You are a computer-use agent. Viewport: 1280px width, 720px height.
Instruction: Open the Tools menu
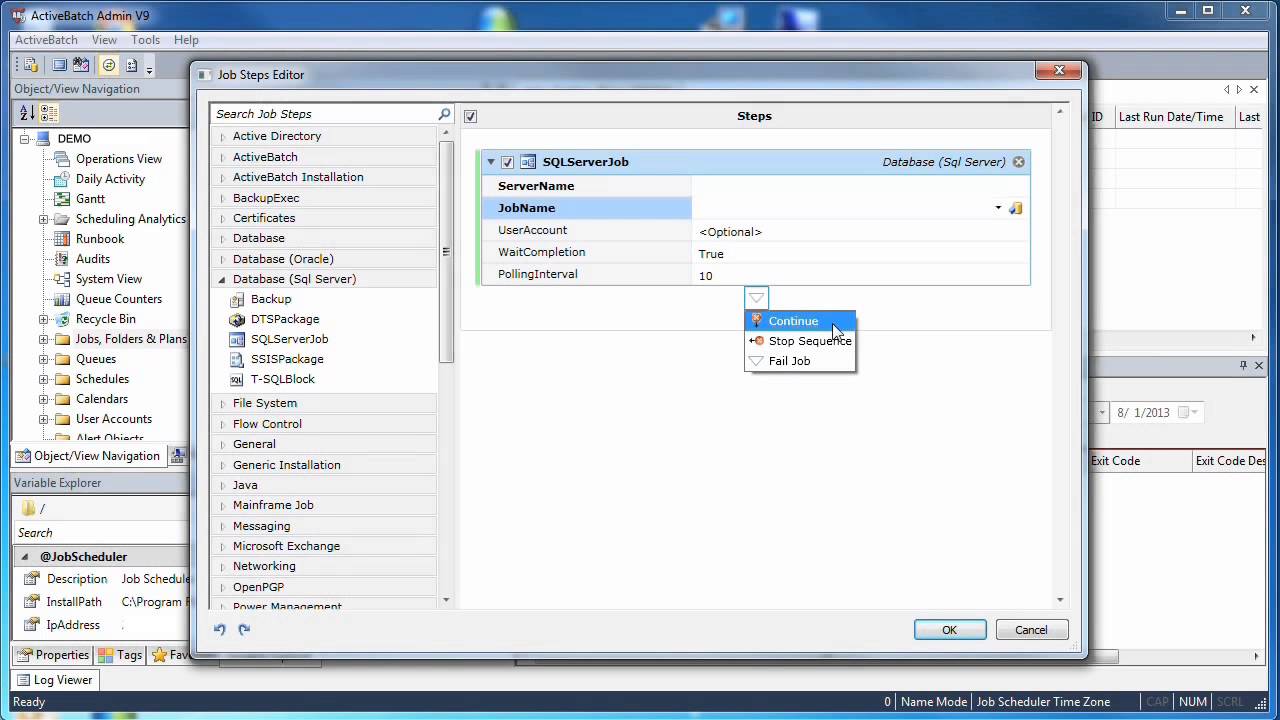pos(145,40)
